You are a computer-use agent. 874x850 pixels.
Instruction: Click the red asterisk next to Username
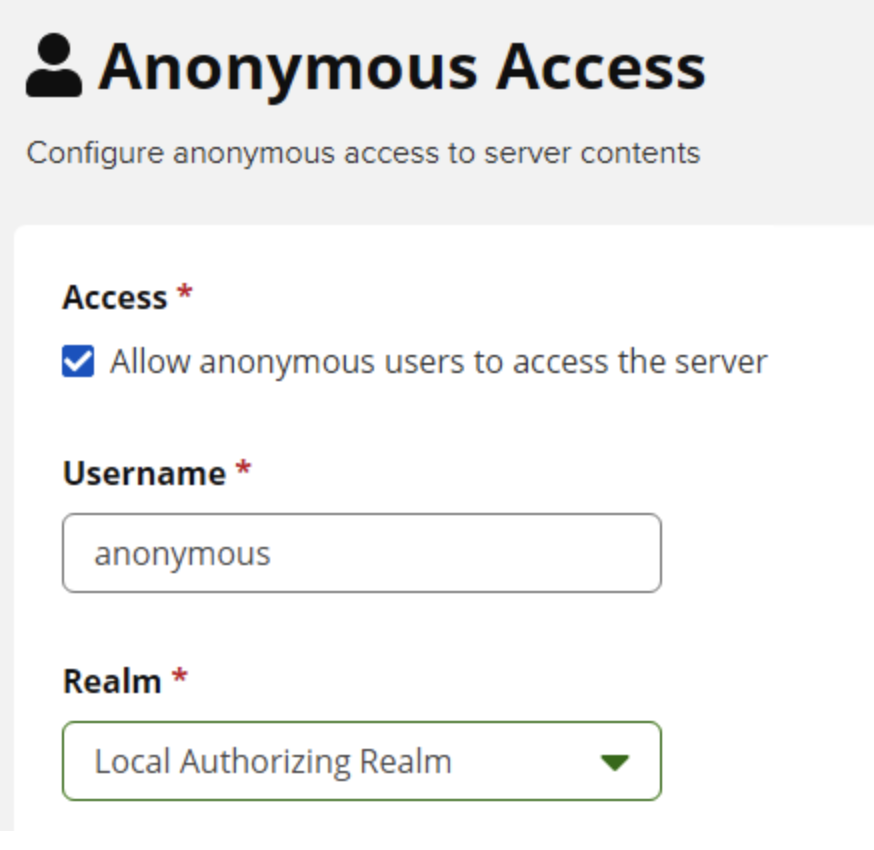coord(243,468)
